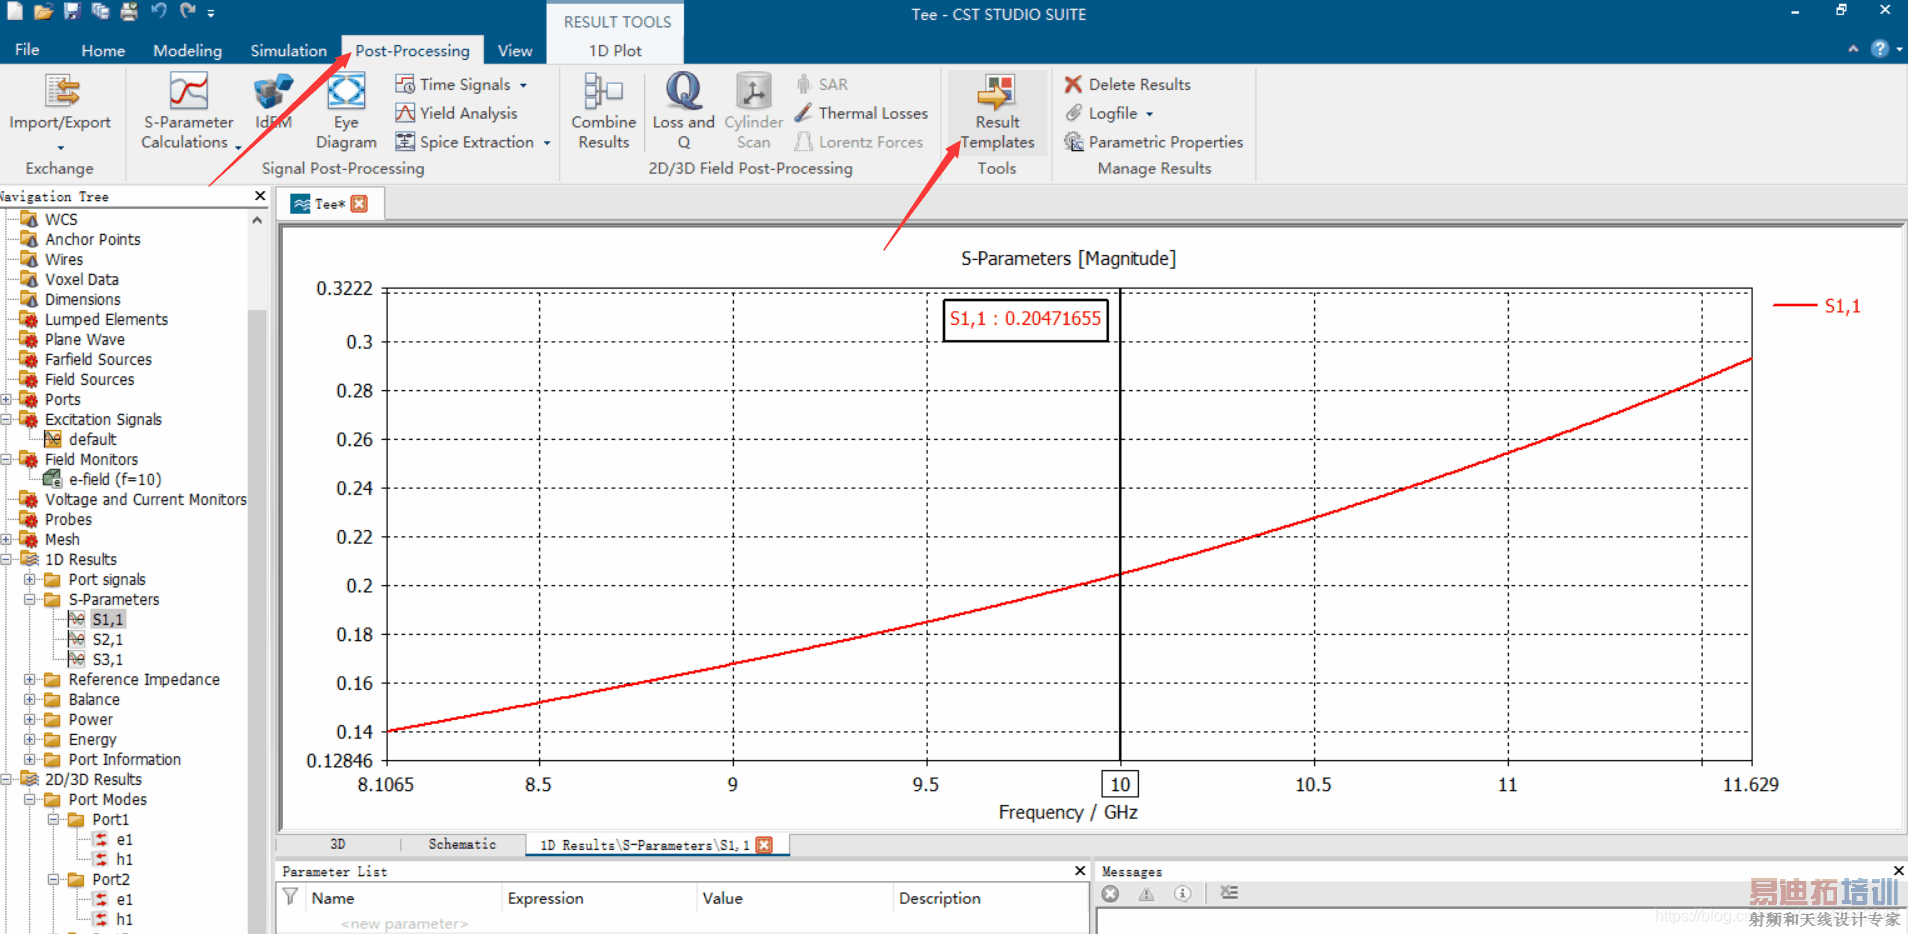This screenshot has height=934, width=1908.
Task: Expand the Power folder
Action: (x=30, y=719)
